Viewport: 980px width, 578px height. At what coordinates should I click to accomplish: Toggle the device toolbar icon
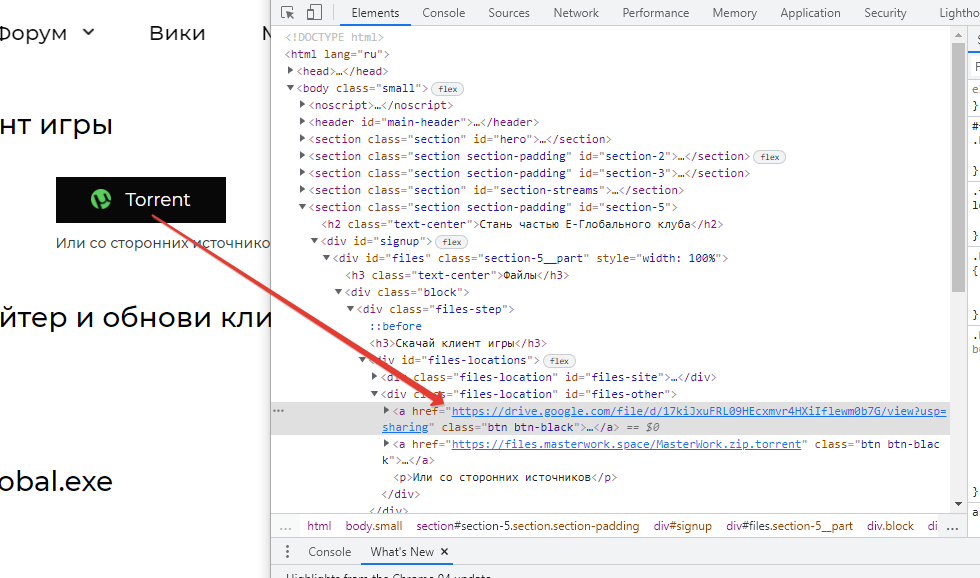314,12
